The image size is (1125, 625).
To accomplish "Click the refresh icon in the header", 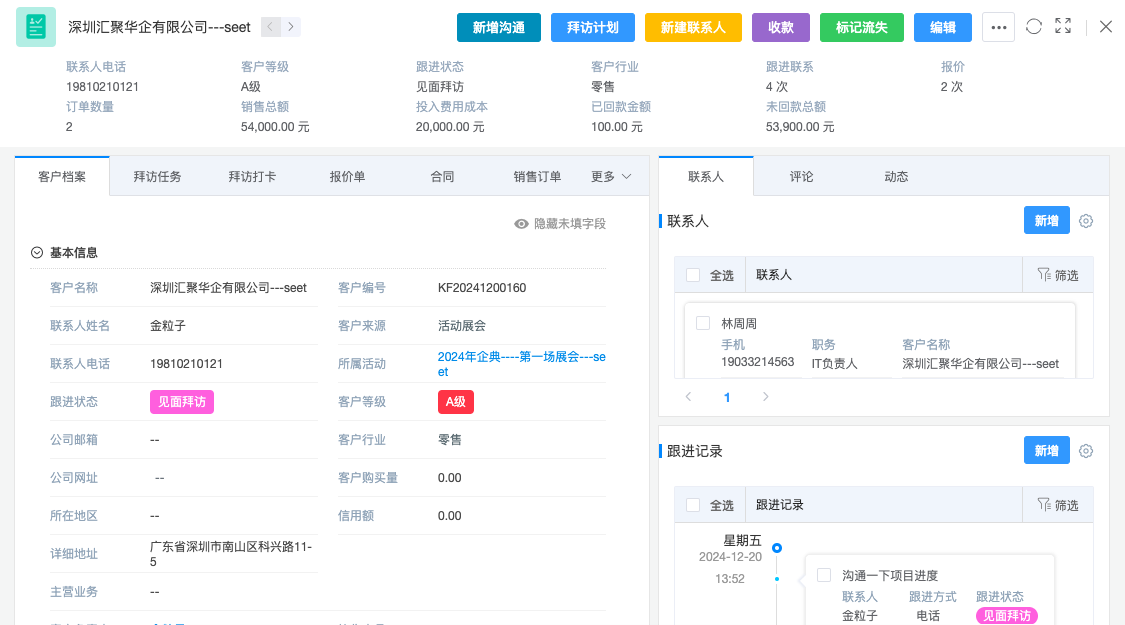I will [1034, 27].
